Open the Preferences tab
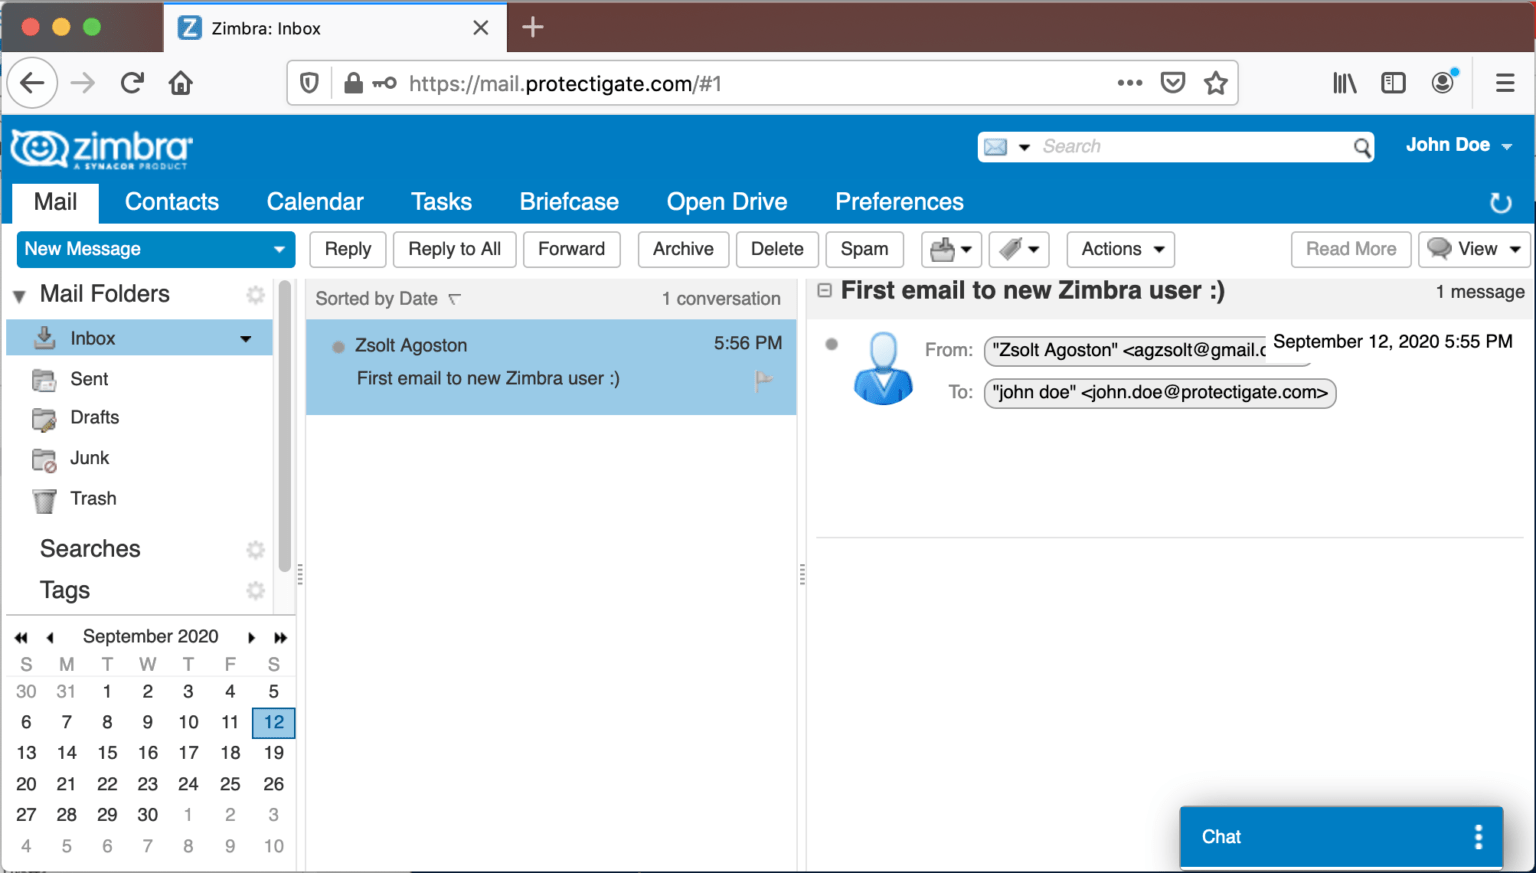The image size is (1536, 873). click(899, 202)
